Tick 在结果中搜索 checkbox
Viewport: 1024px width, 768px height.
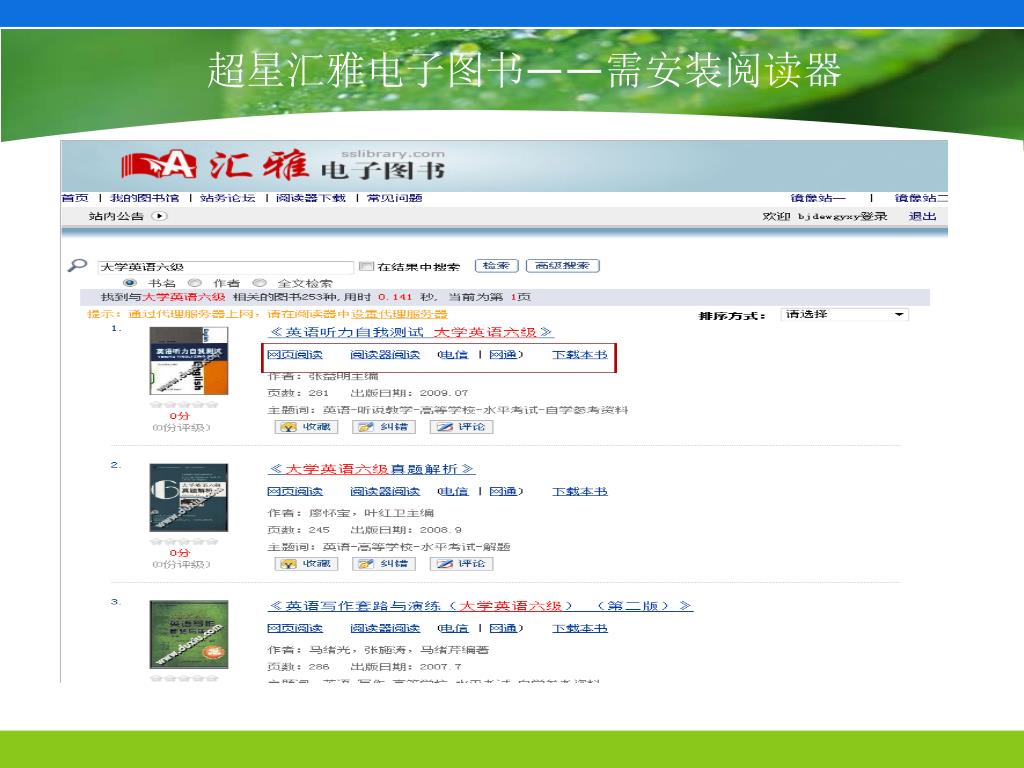tap(366, 266)
